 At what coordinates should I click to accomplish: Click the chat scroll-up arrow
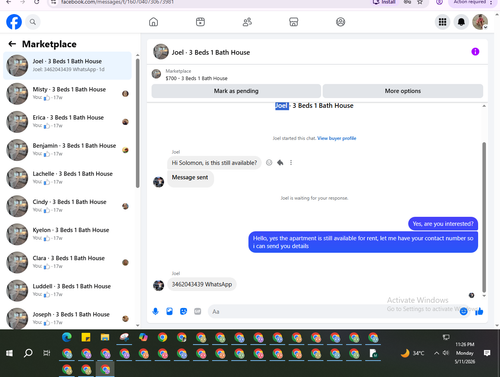click(484, 106)
